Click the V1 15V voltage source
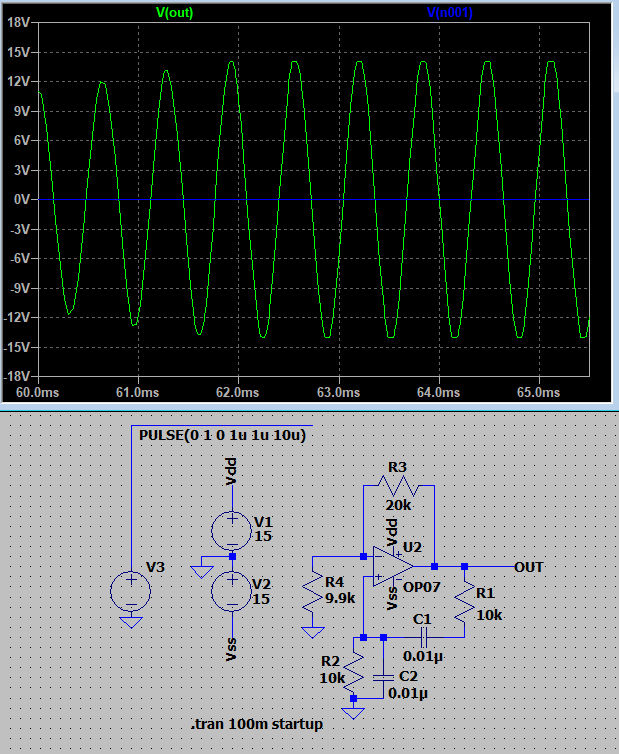 (x=231, y=528)
